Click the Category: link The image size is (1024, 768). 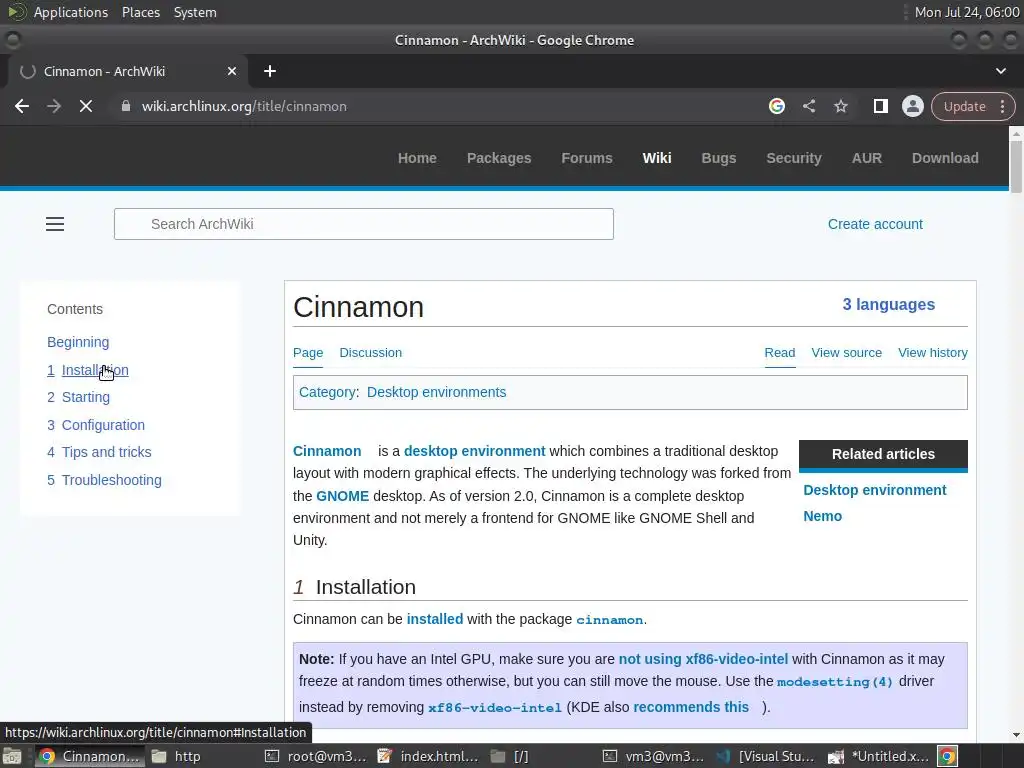(x=329, y=392)
